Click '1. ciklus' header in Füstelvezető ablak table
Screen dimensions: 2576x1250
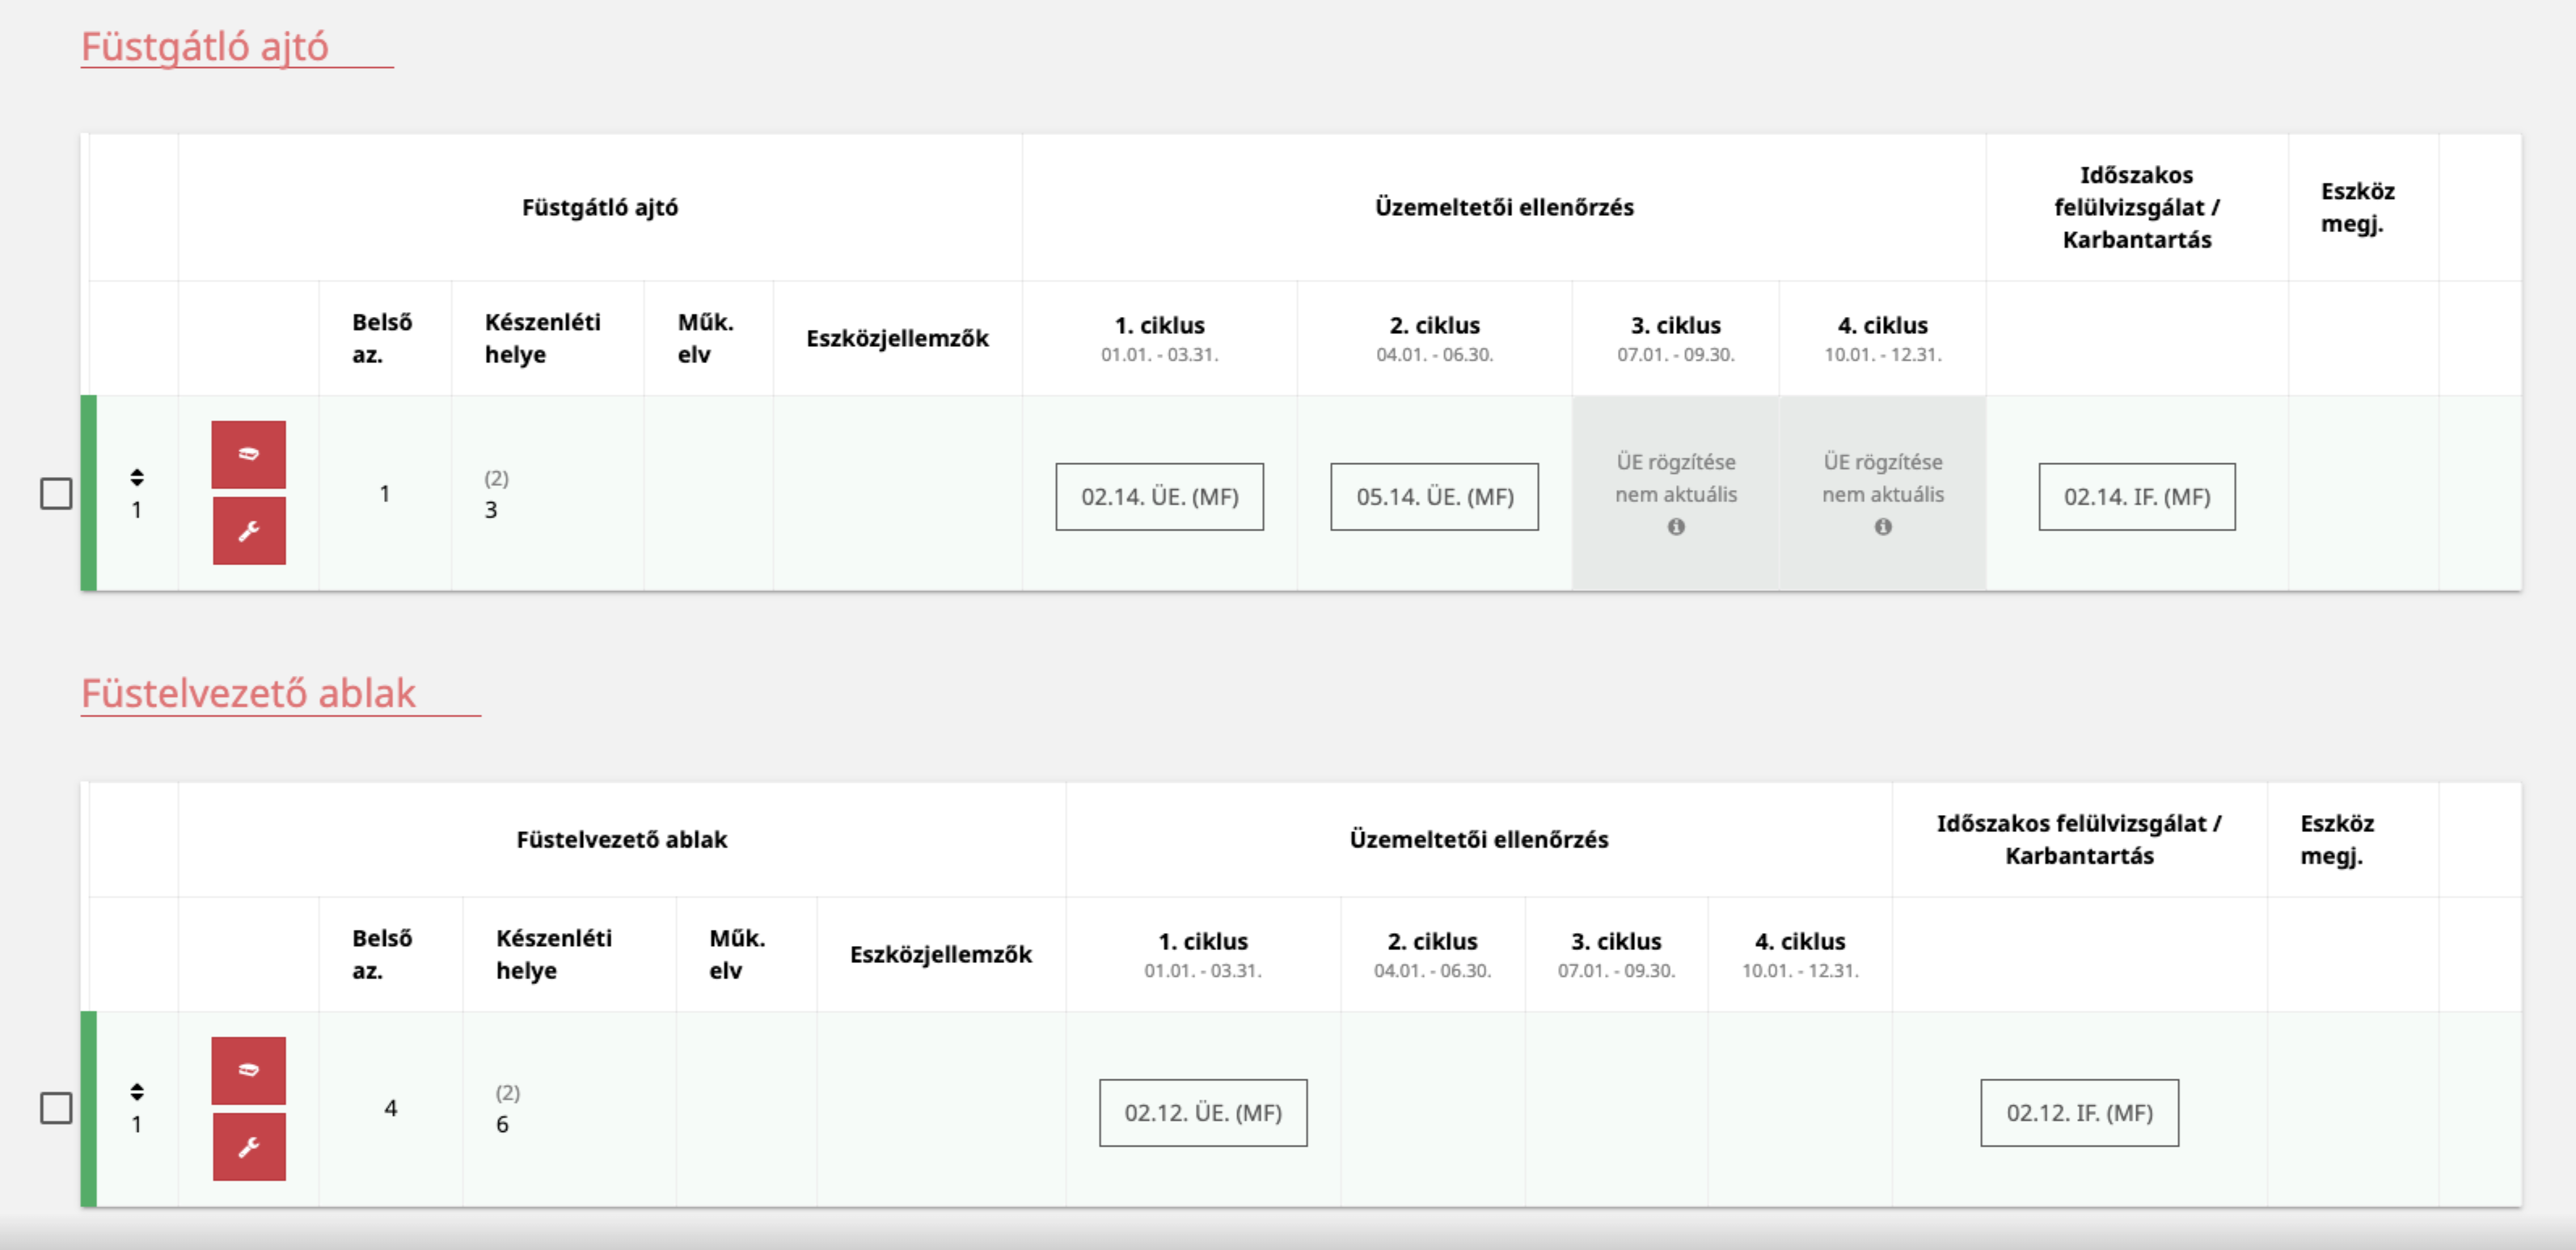click(x=1203, y=941)
